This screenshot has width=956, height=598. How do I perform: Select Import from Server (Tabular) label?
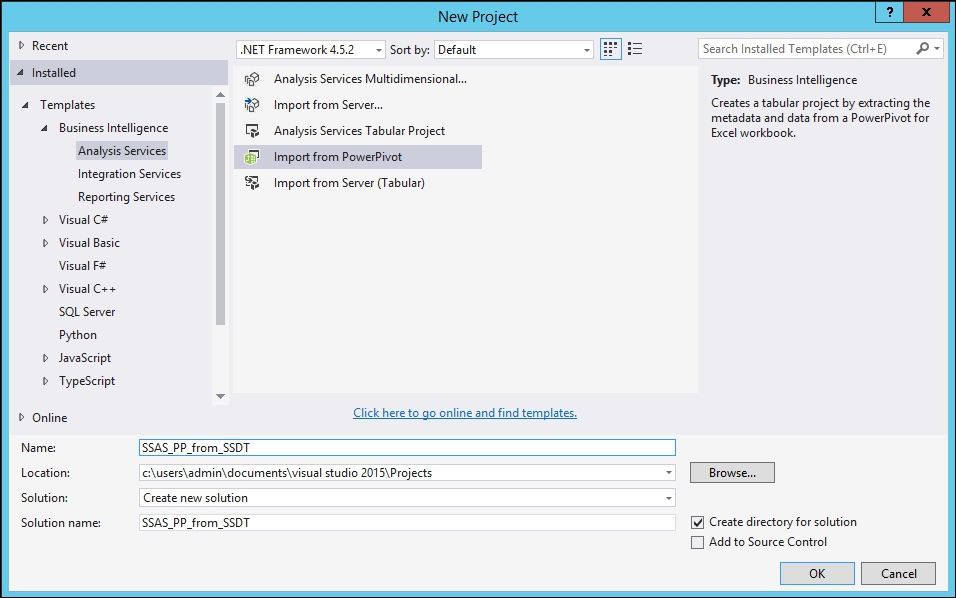pos(349,183)
